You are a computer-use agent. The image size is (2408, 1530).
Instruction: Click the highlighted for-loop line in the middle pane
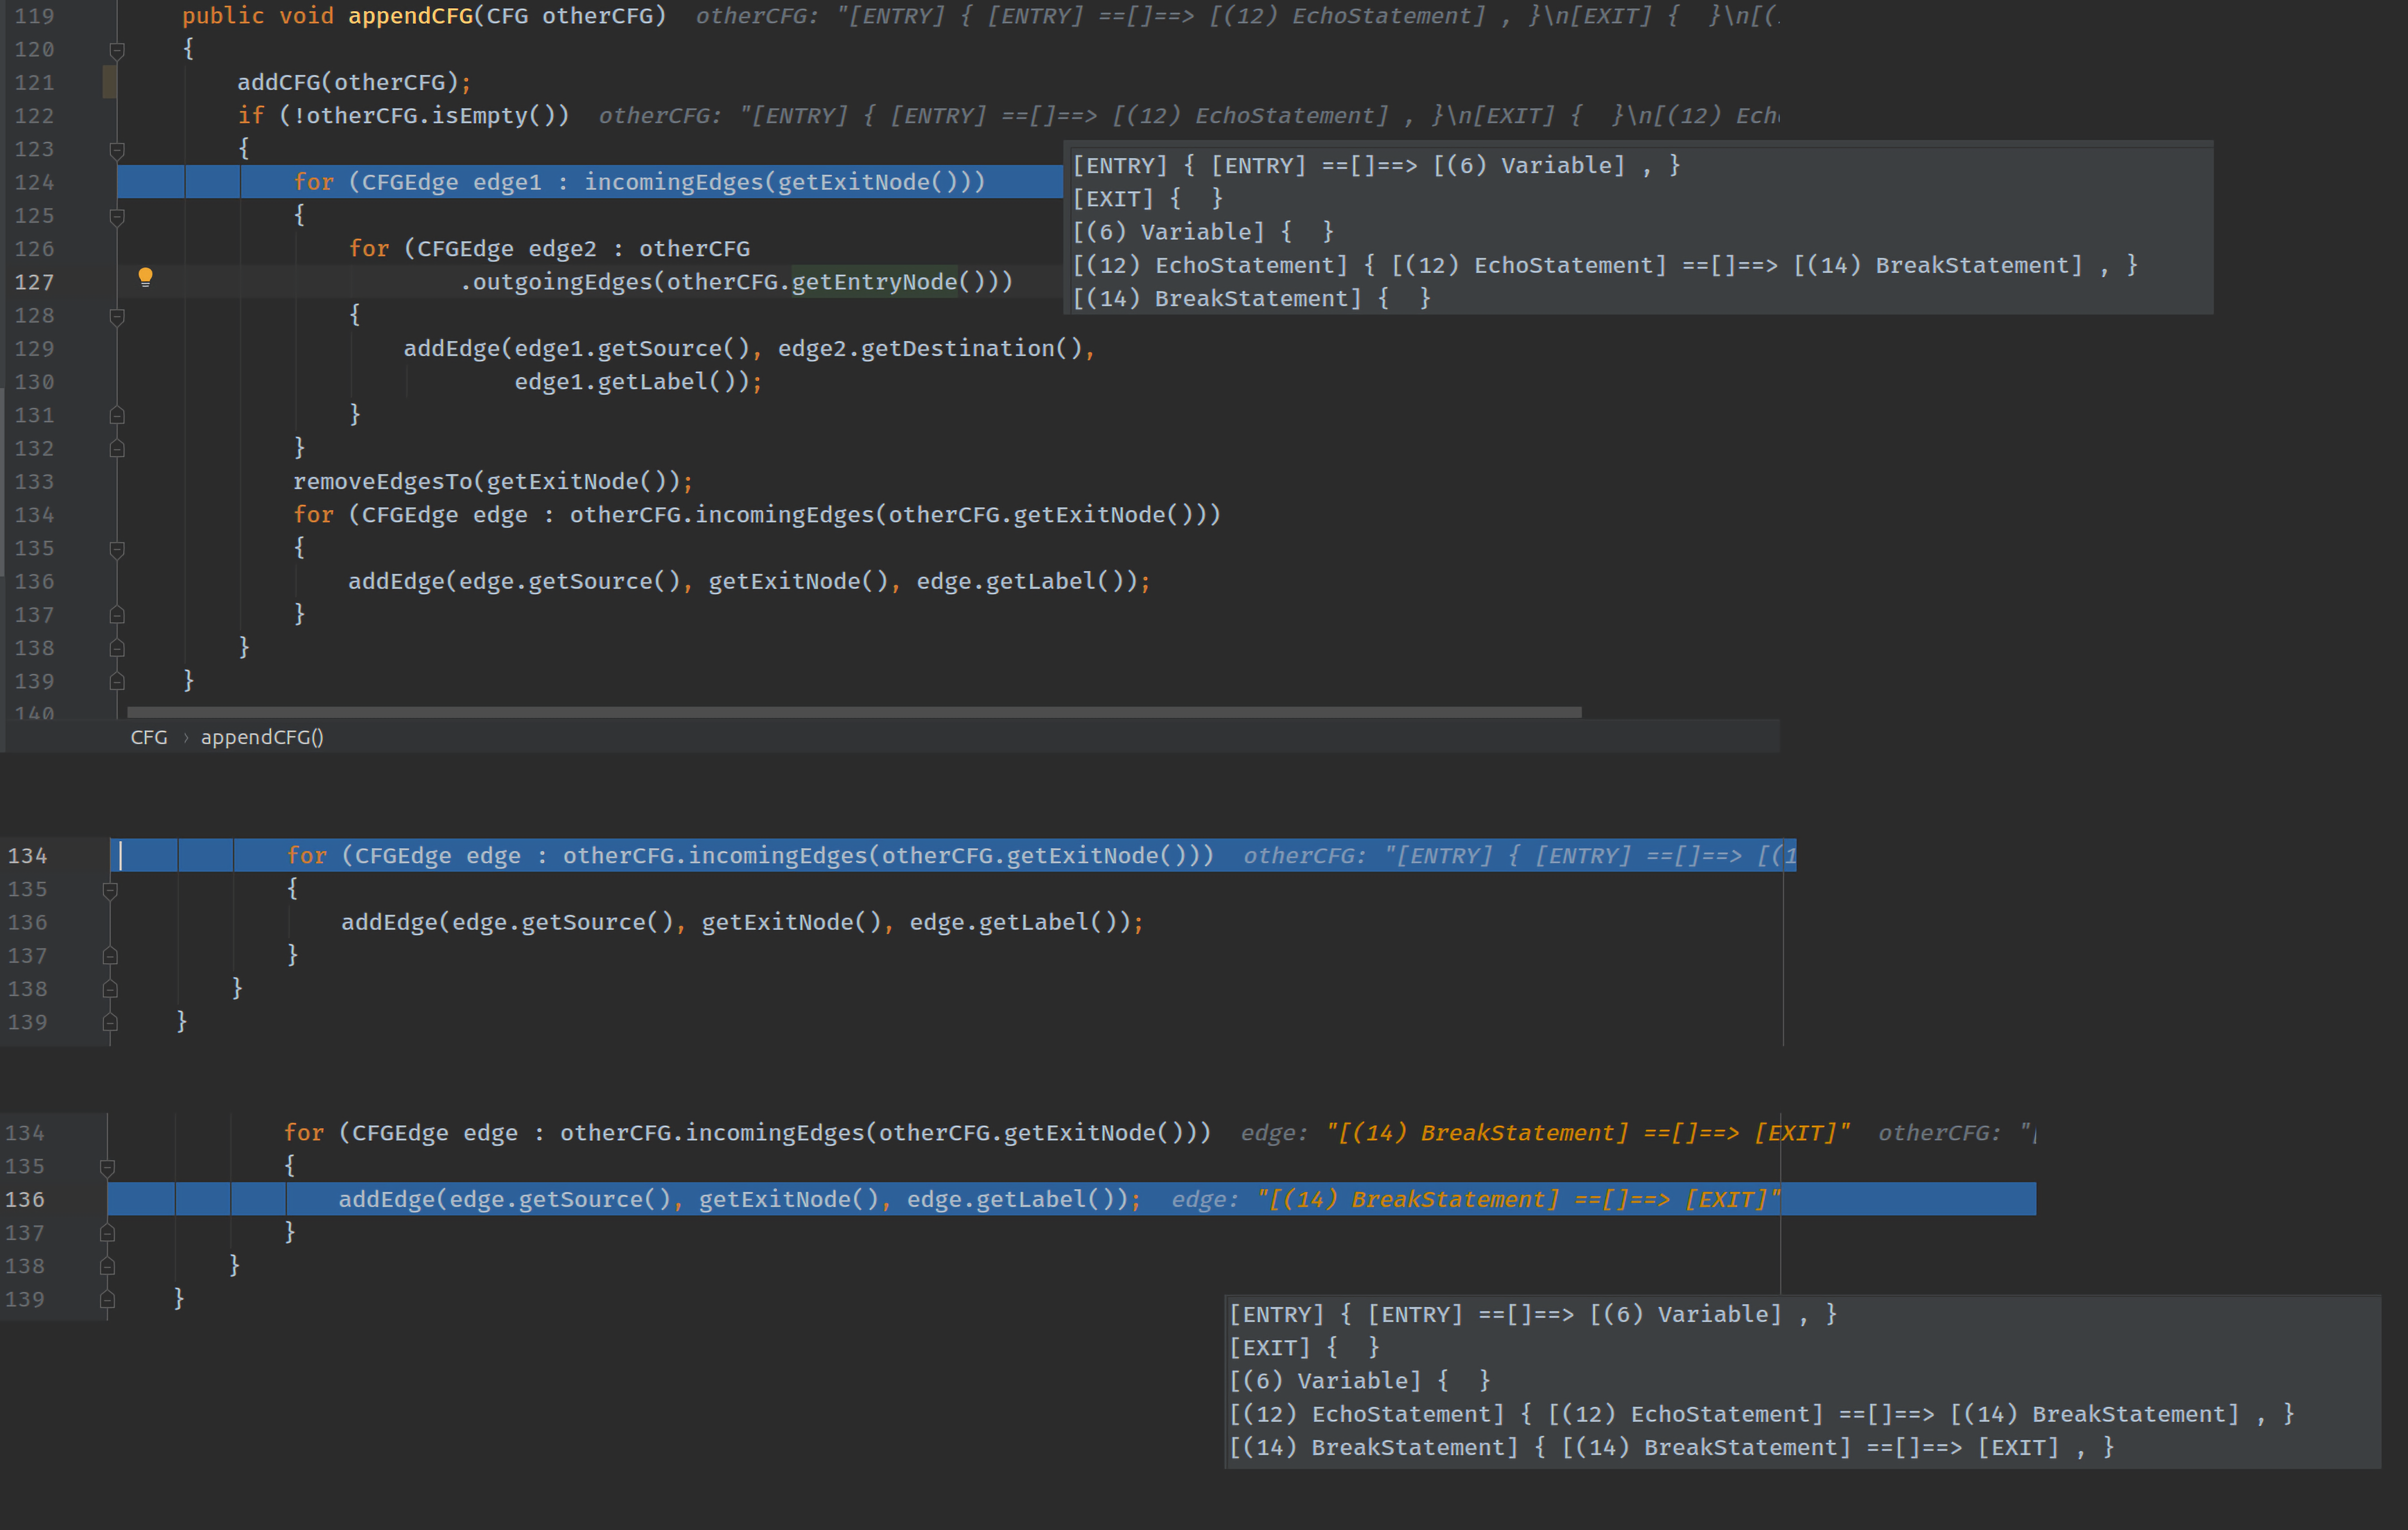[x=953, y=856]
